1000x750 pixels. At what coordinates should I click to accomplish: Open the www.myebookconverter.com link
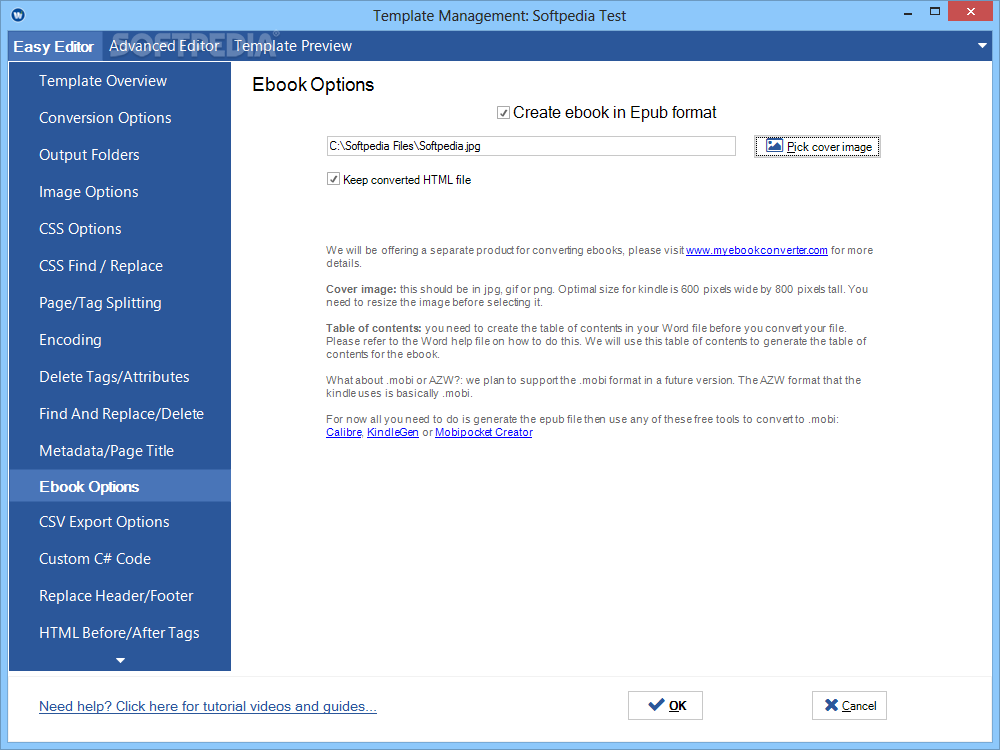tap(756, 251)
